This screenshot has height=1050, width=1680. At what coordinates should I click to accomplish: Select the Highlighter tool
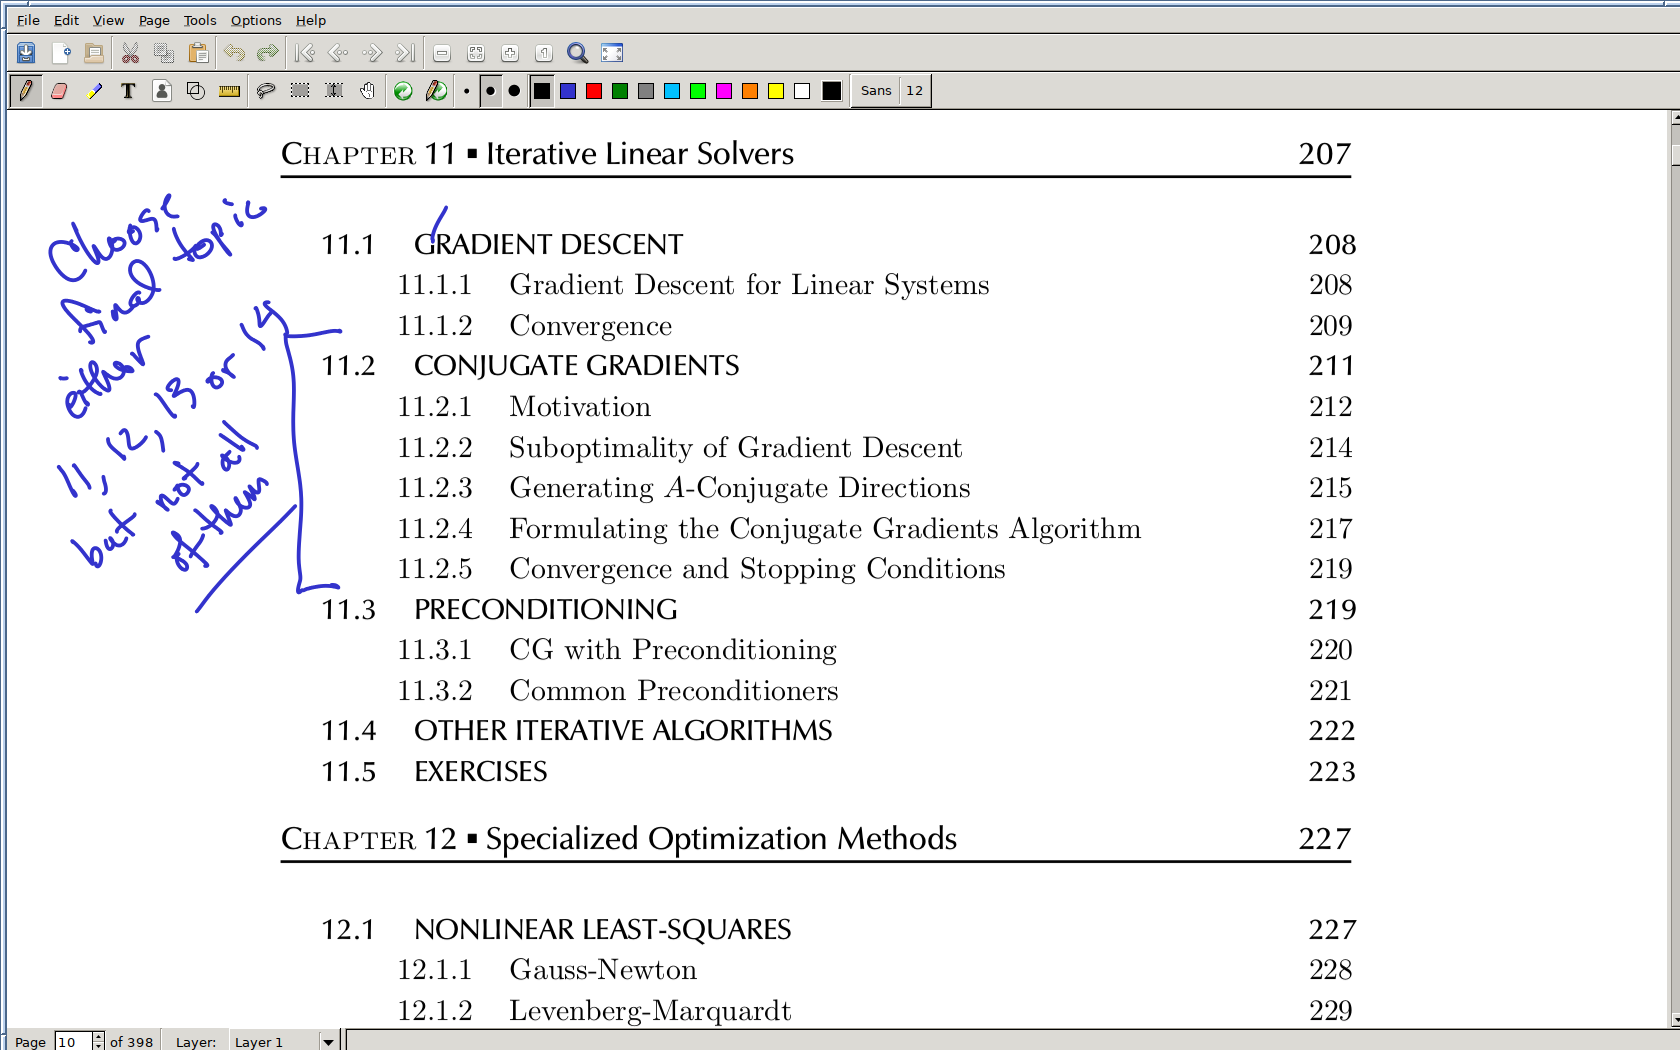pyautogui.click(x=94, y=91)
